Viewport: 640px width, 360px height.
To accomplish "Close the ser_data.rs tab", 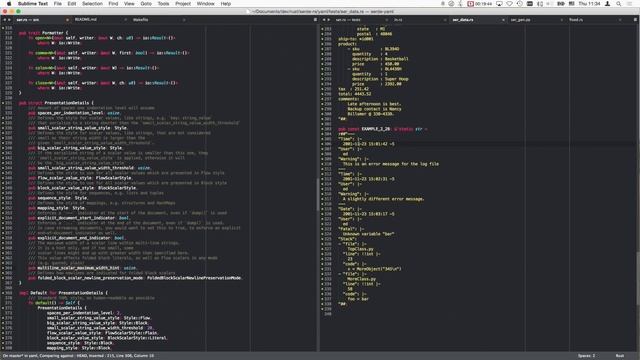I will point(503,20).
